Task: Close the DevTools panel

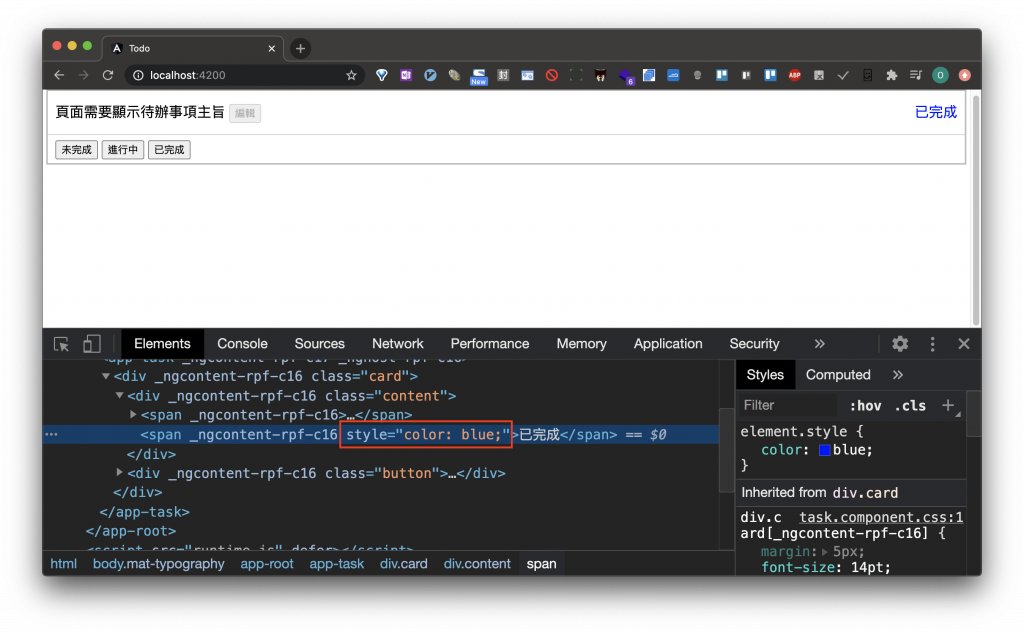Action: (x=964, y=344)
